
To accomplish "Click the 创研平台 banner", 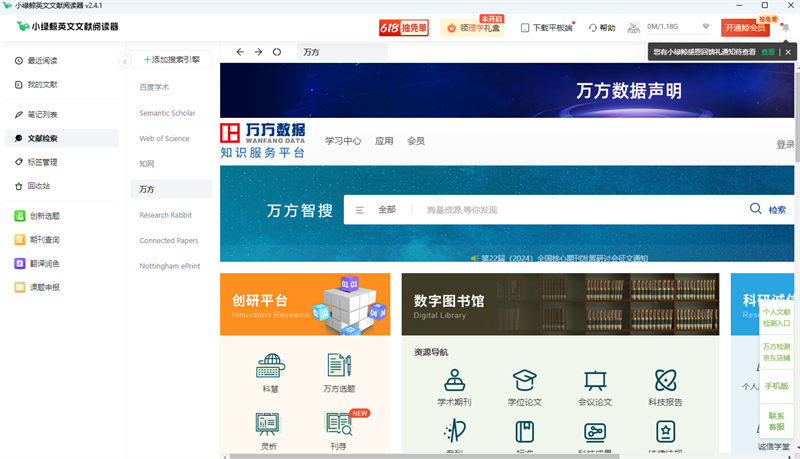I will (x=305, y=304).
